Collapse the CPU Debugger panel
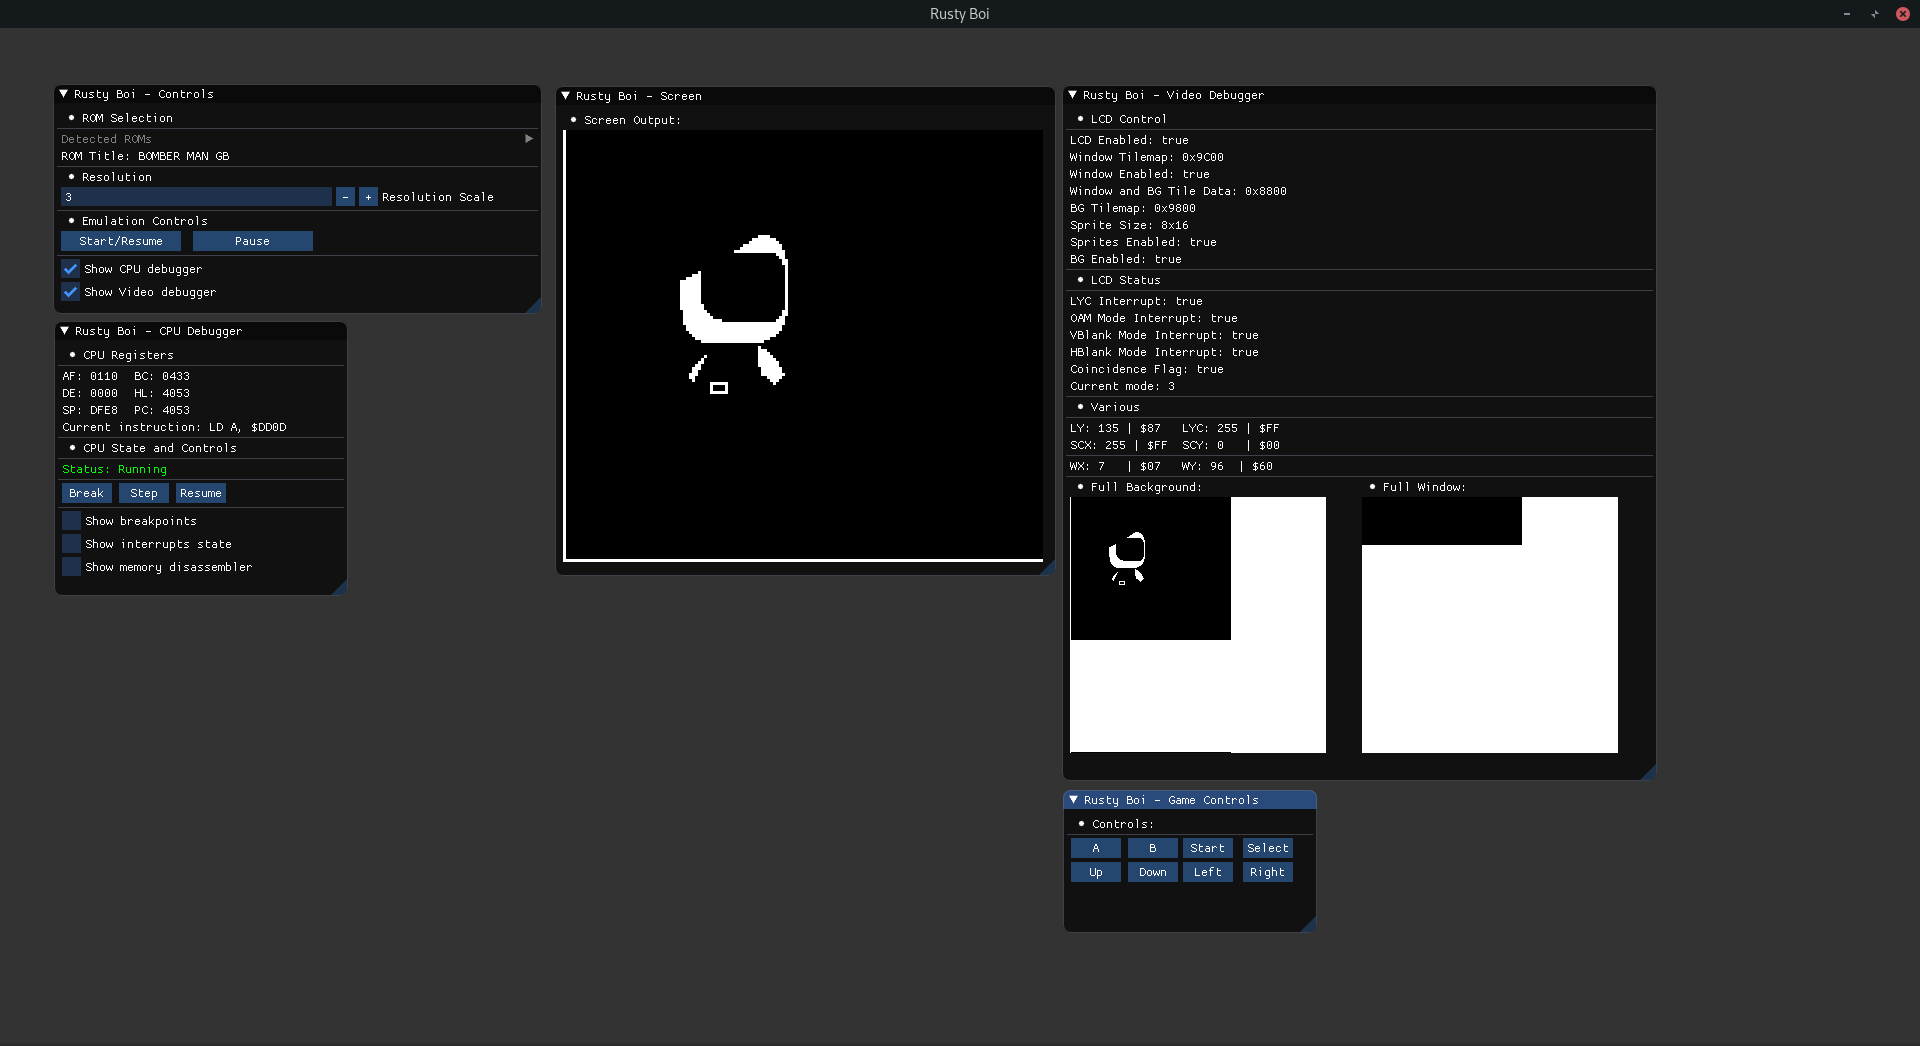 point(65,331)
